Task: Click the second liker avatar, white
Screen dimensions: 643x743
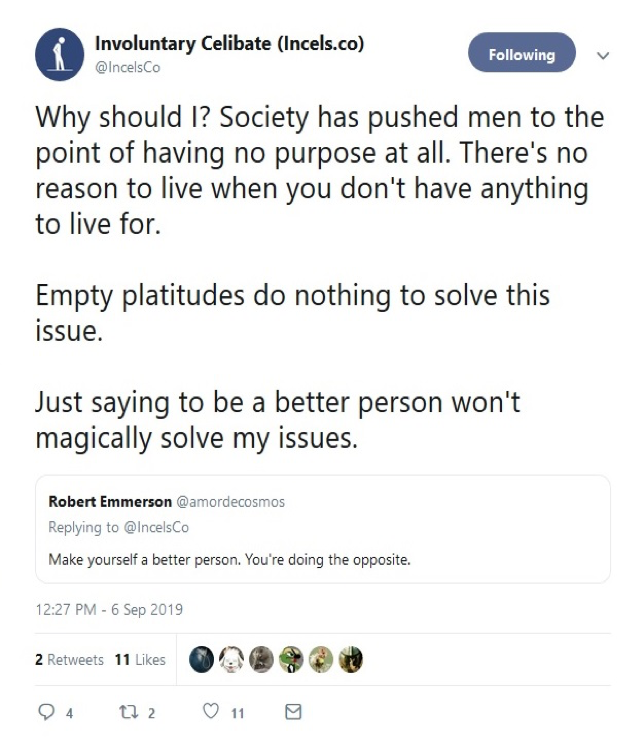Action: pos(231,659)
